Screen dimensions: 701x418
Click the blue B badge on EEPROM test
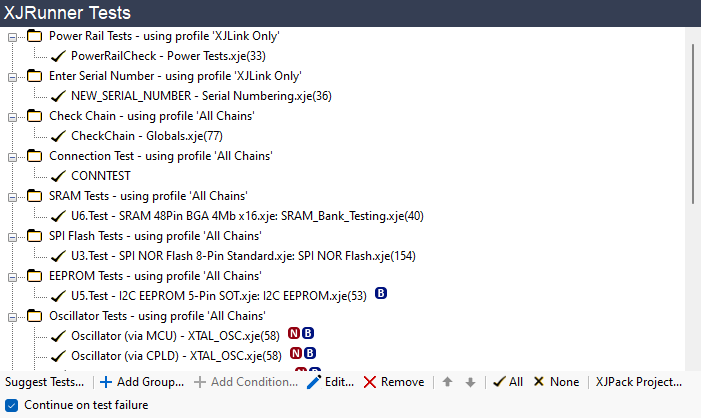point(381,294)
